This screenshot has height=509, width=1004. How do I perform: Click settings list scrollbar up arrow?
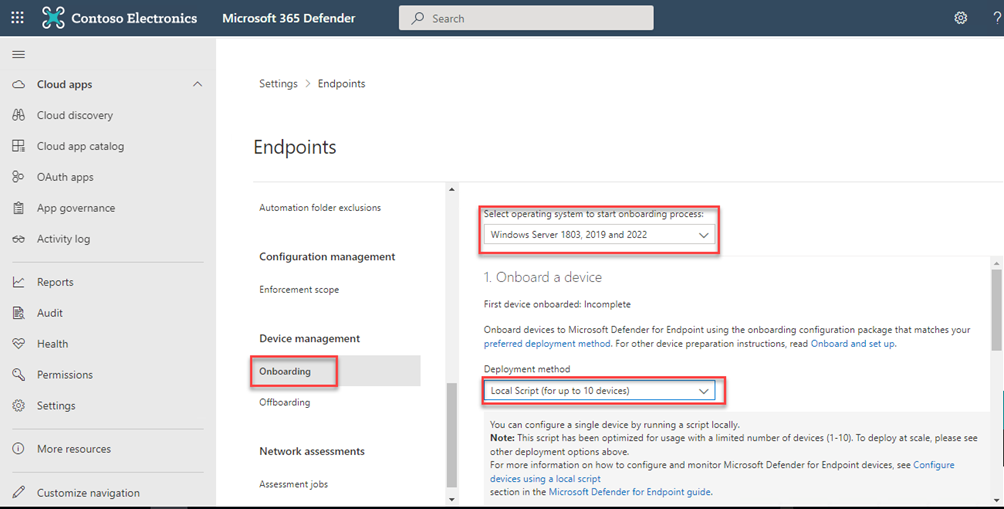pyautogui.click(x=452, y=190)
